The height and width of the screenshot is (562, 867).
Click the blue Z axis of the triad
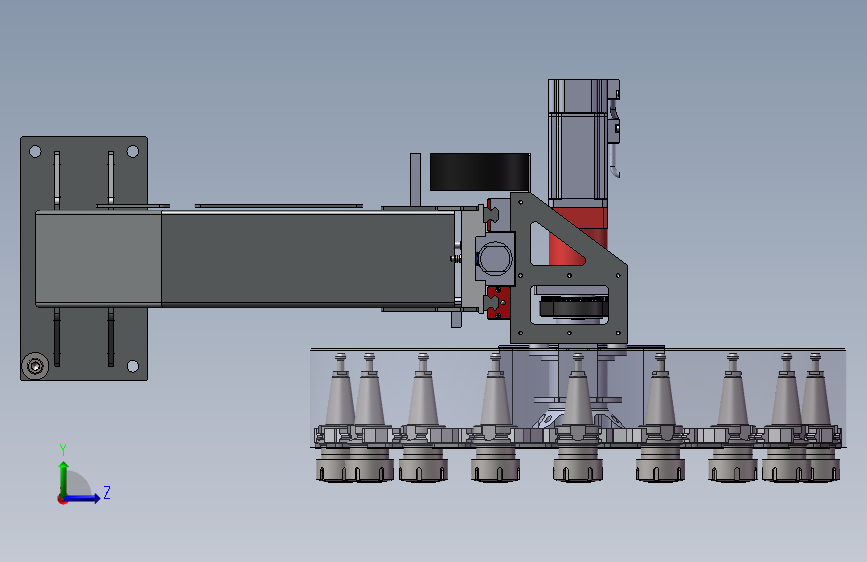coord(82,498)
